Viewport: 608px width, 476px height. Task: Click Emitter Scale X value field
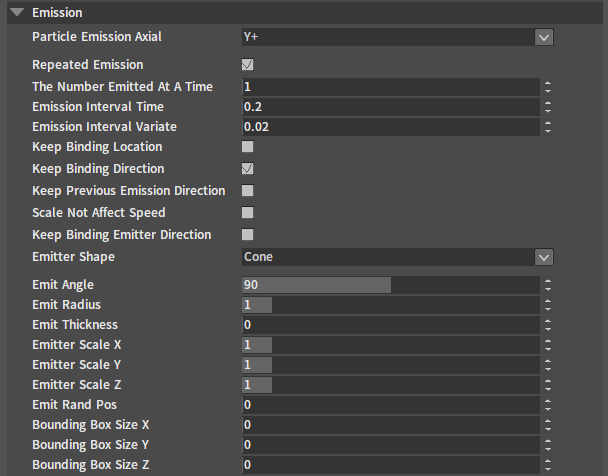pyautogui.click(x=390, y=345)
